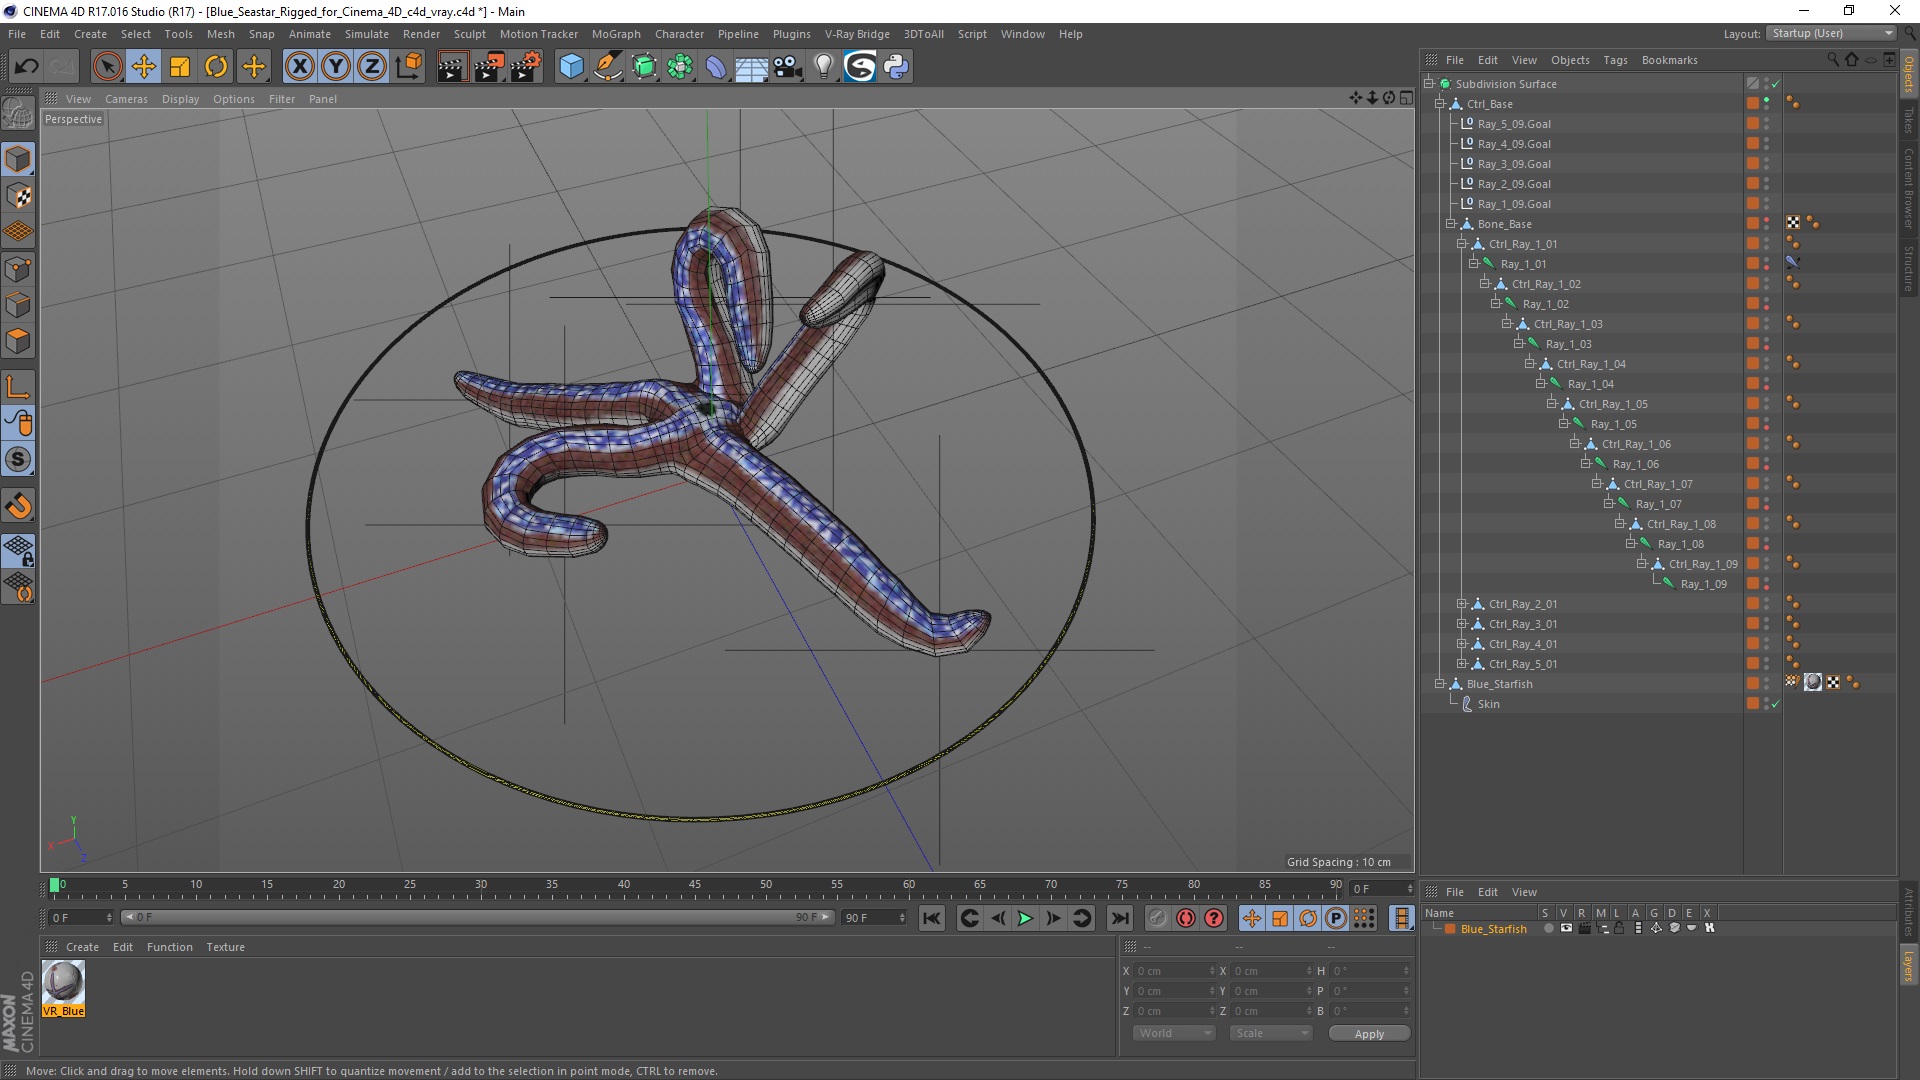Click Blue_Starfish layer color swatch
1920x1080 pixels.
tap(1450, 929)
